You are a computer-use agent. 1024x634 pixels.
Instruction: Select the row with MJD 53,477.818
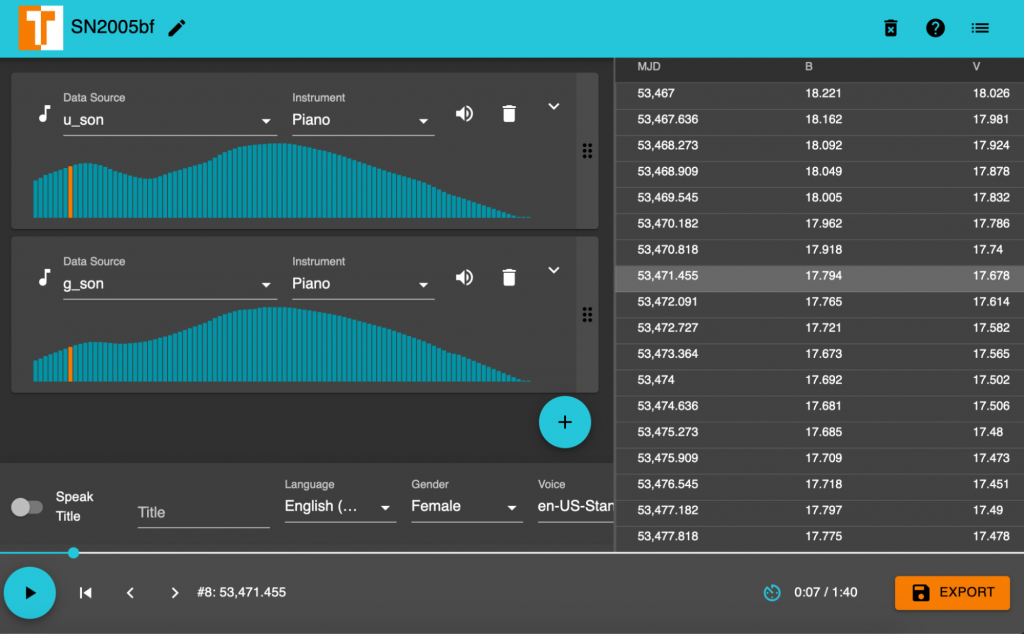(820, 537)
